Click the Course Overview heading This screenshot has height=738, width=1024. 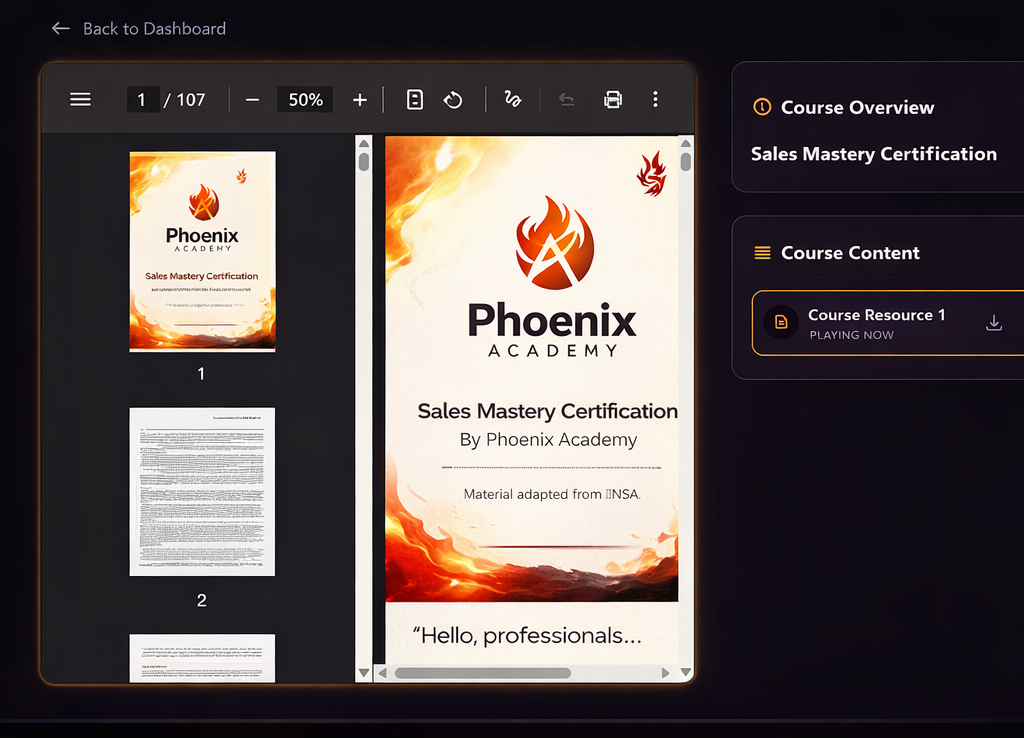pos(857,107)
